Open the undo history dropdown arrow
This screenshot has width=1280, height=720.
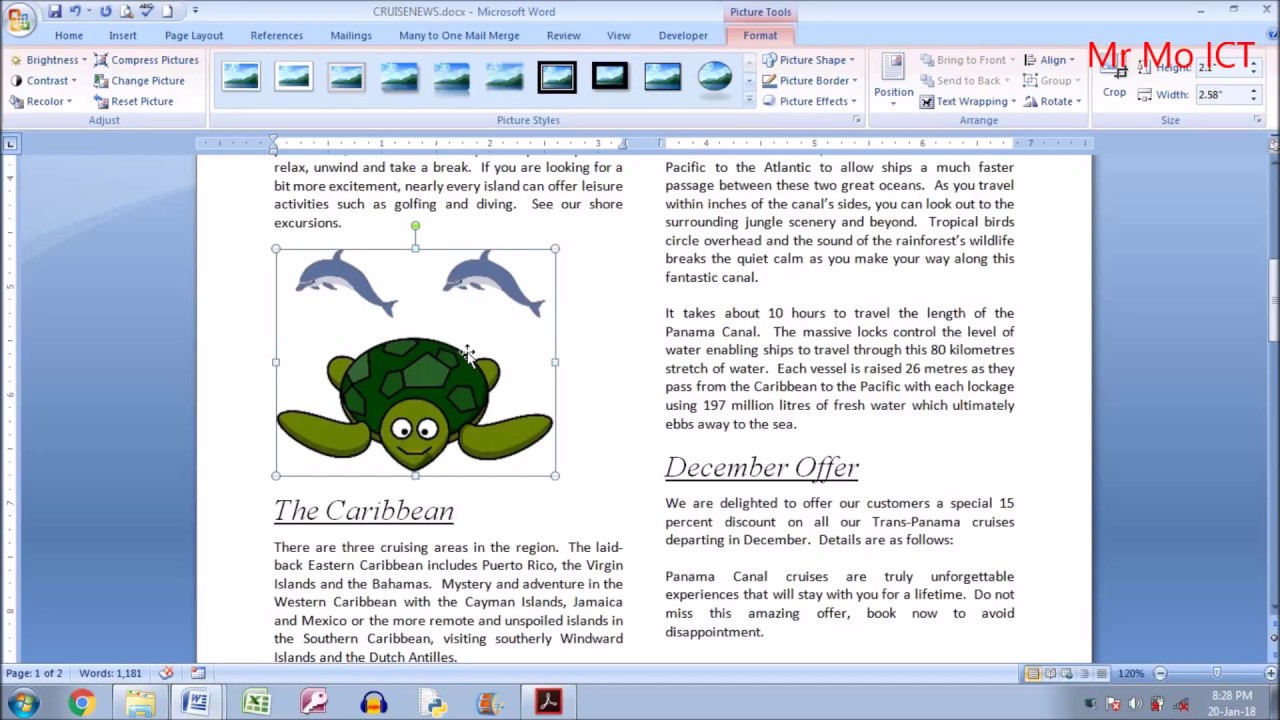coord(89,11)
